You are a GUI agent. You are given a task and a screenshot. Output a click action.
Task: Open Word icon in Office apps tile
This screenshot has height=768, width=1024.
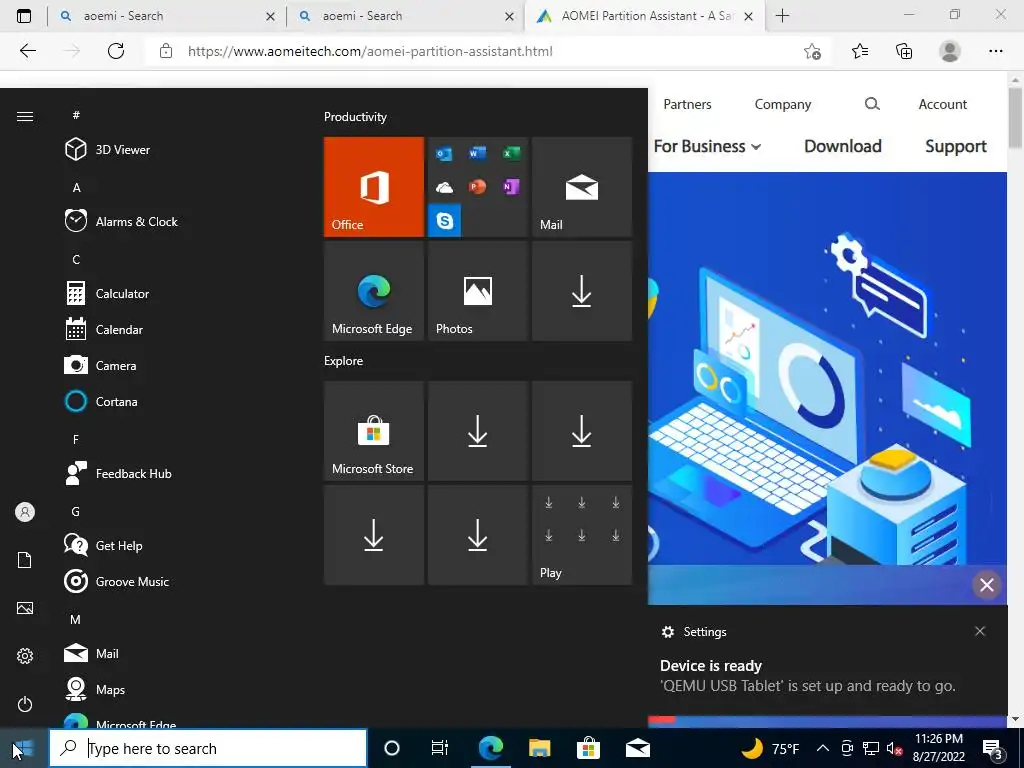[x=477, y=153]
